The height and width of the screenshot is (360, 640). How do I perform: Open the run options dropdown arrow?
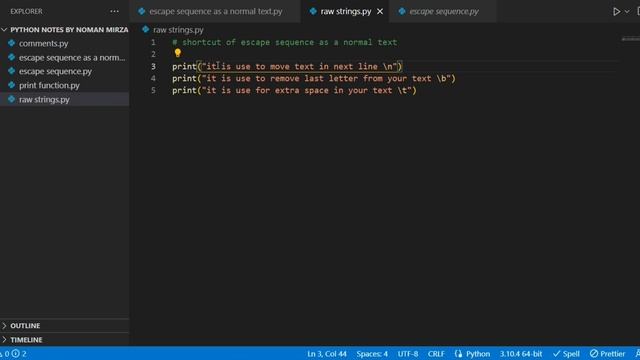tap(627, 11)
